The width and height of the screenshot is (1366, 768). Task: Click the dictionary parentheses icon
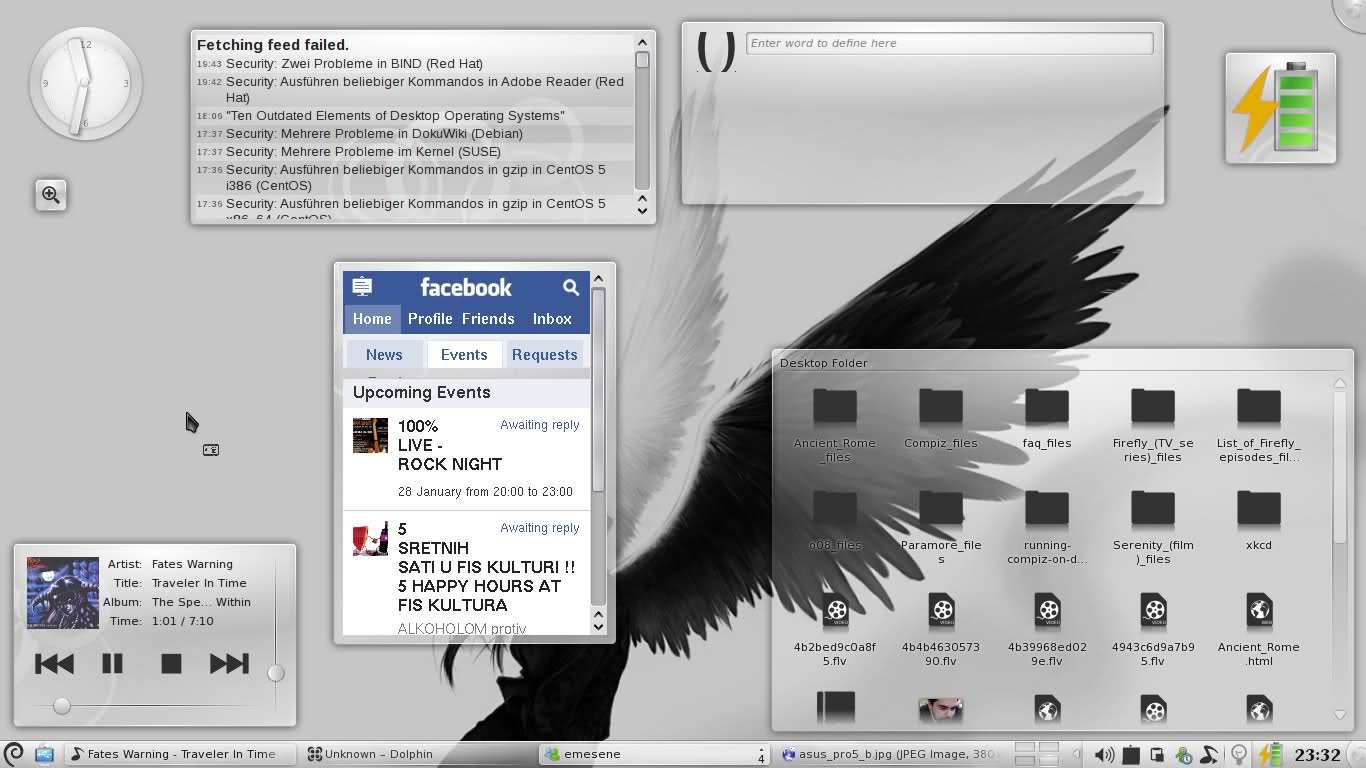pyautogui.click(x=716, y=51)
